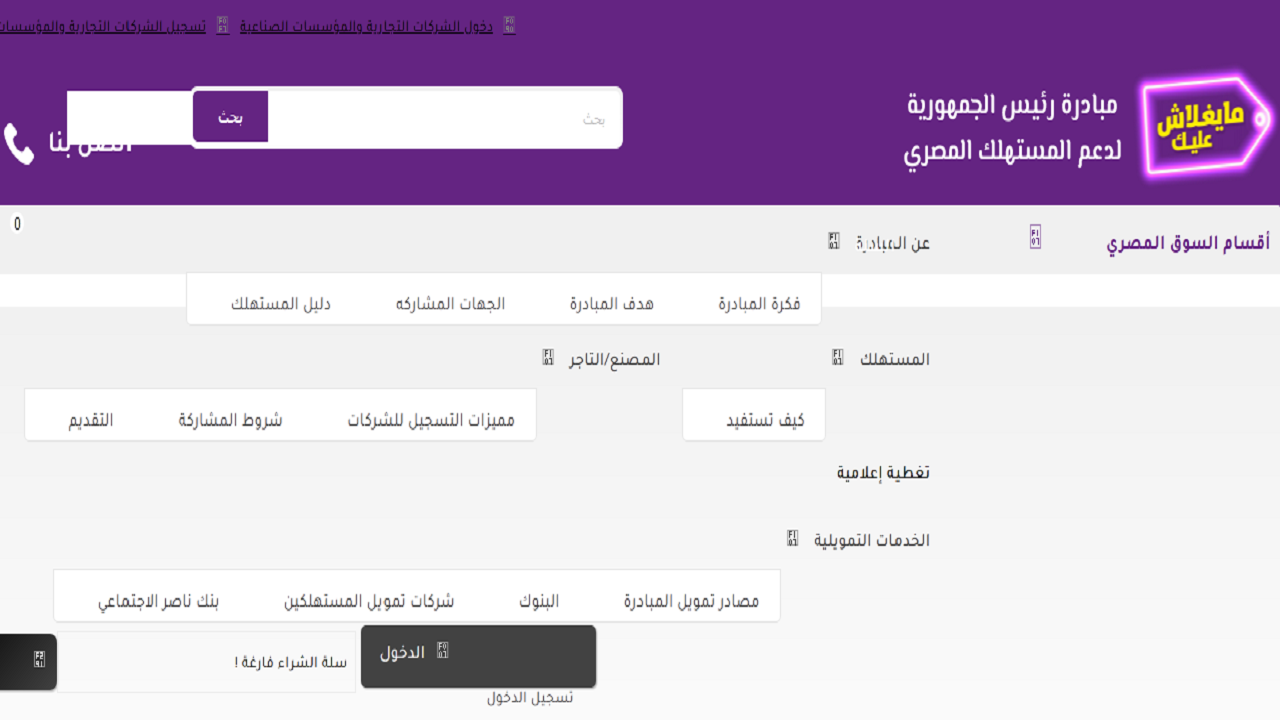
Task: Open تسجيل الشركات التجارية والمؤسسات link
Action: point(103,25)
